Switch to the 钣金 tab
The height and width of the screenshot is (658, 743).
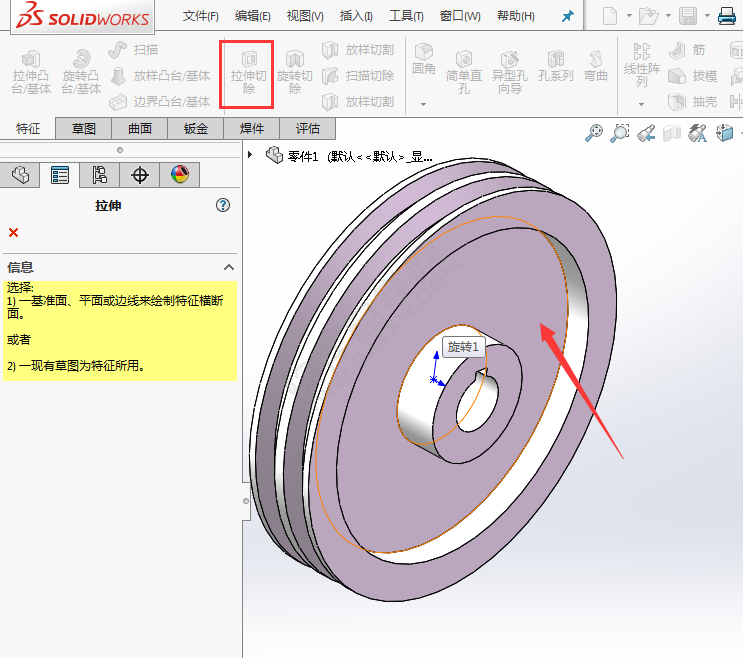coord(196,128)
